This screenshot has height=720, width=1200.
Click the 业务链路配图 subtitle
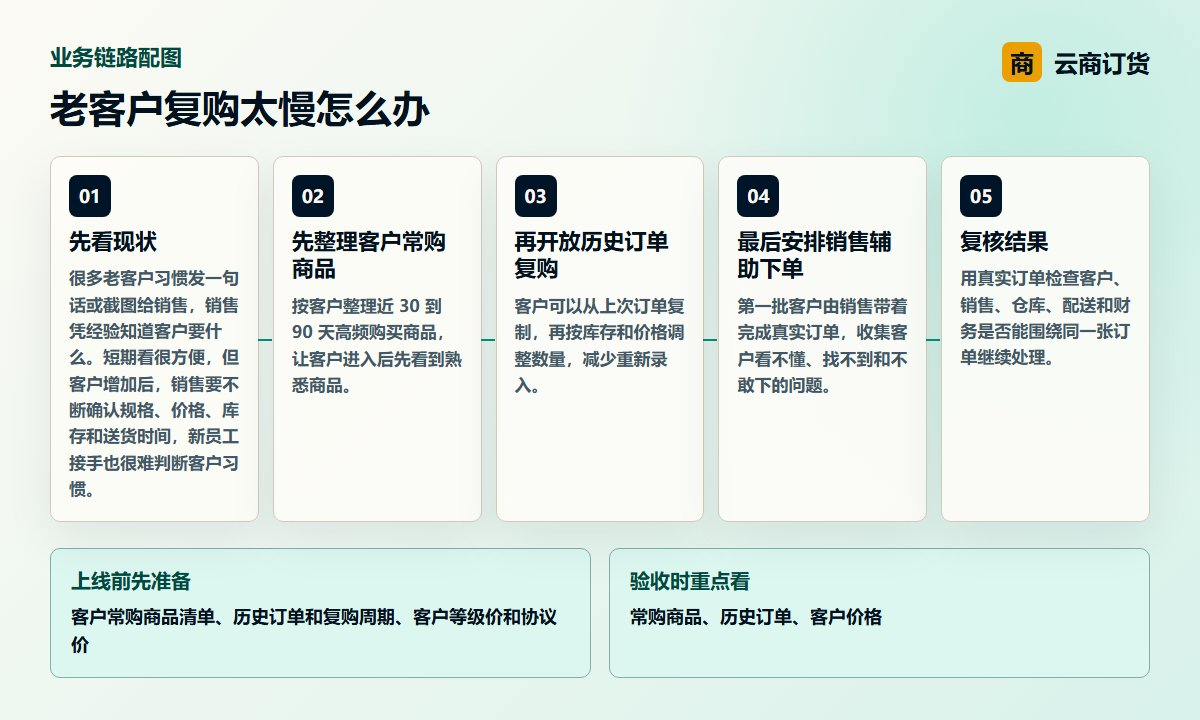116,58
